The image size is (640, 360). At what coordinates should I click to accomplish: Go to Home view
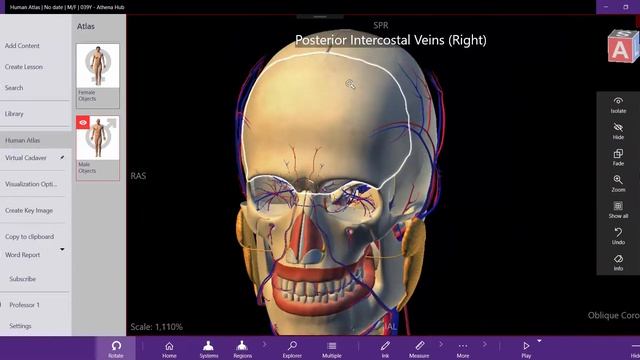[x=169, y=349]
